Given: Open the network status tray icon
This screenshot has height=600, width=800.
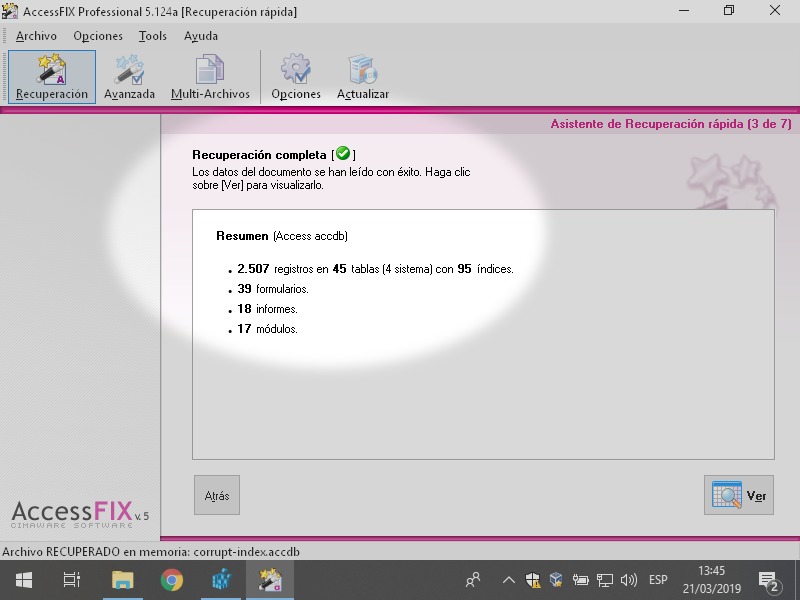Looking at the screenshot, I should (x=604, y=579).
